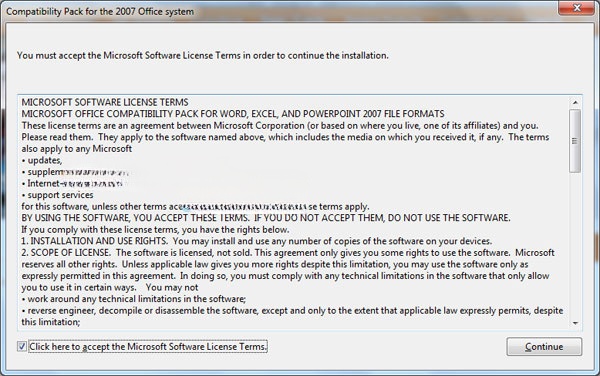Click the heading MICROSOFT SOFTWARE LICENSE TERMS
The height and width of the screenshot is (376, 600).
(105, 103)
